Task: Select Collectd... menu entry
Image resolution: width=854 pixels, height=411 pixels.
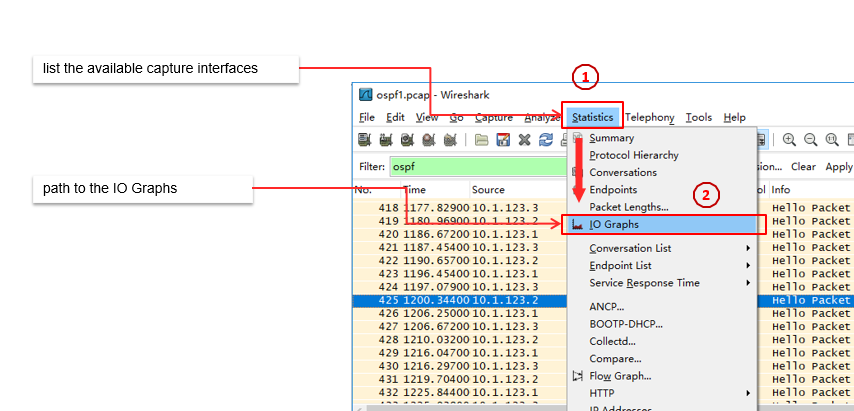Action: click(x=662, y=342)
